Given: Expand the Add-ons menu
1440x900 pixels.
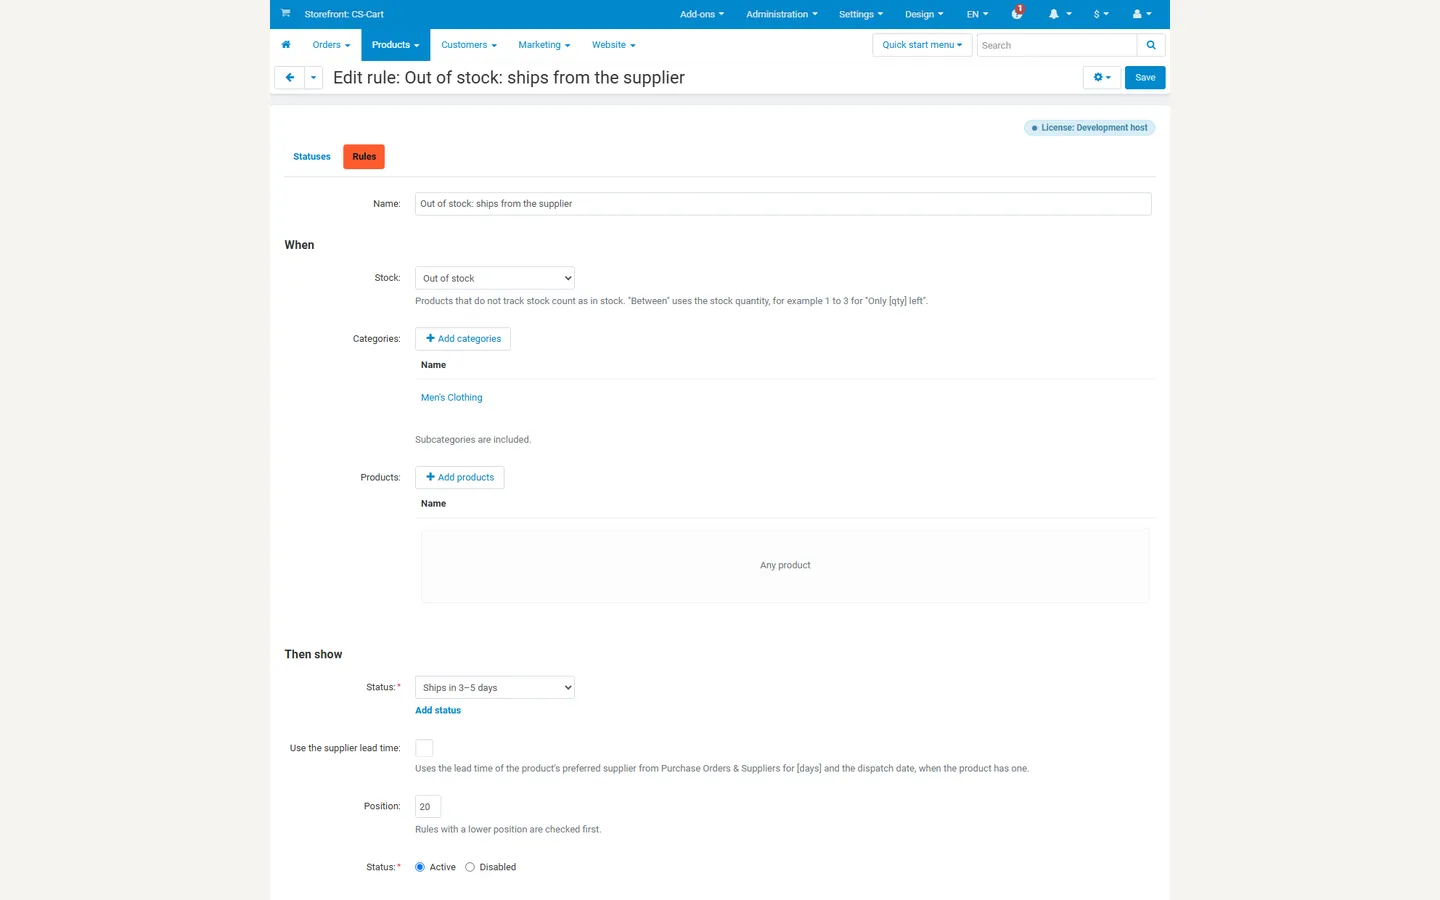Looking at the screenshot, I should 702,14.
